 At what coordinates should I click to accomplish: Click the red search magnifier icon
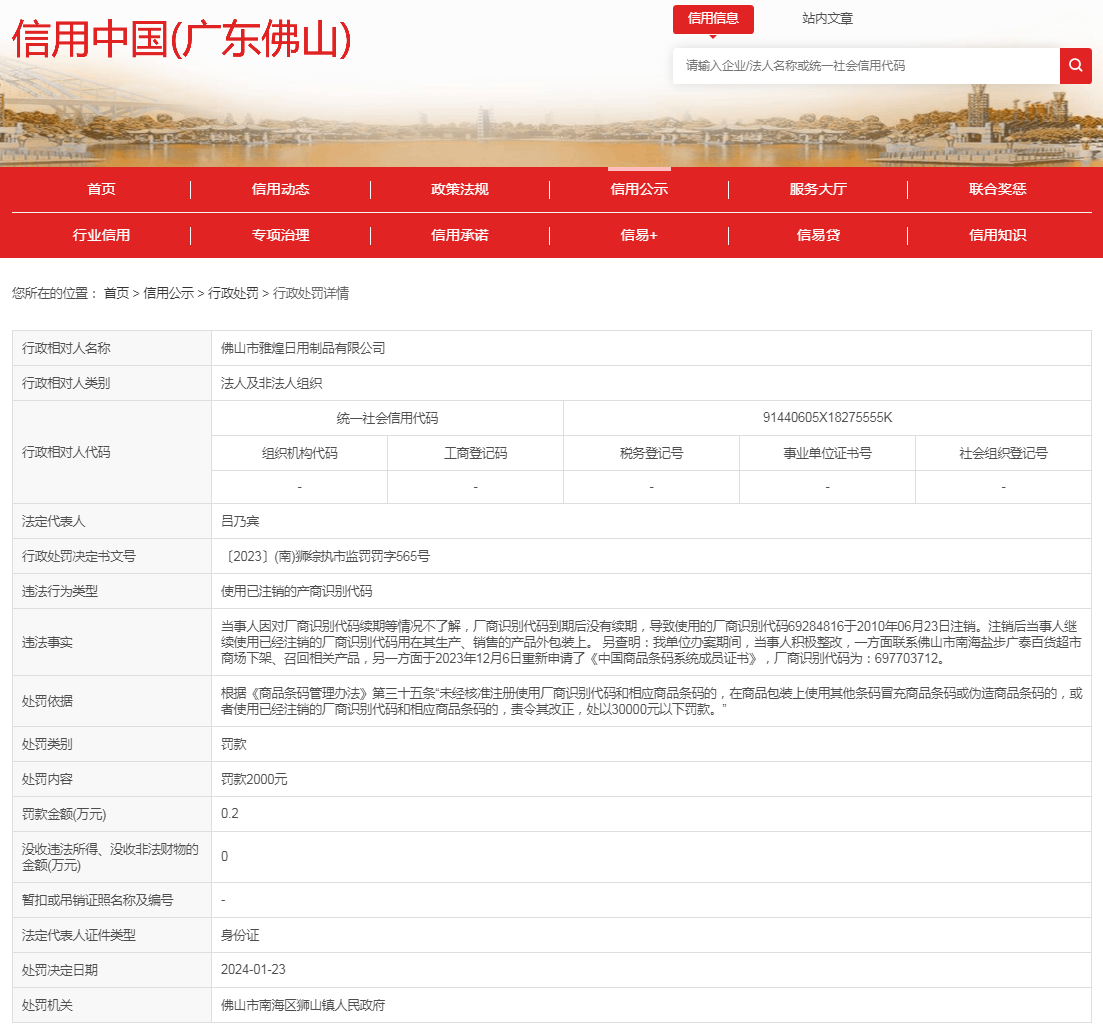point(1075,65)
